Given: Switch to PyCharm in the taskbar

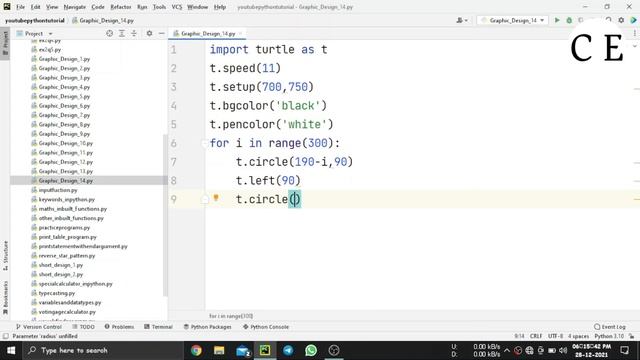Looking at the screenshot, I should (265, 350).
